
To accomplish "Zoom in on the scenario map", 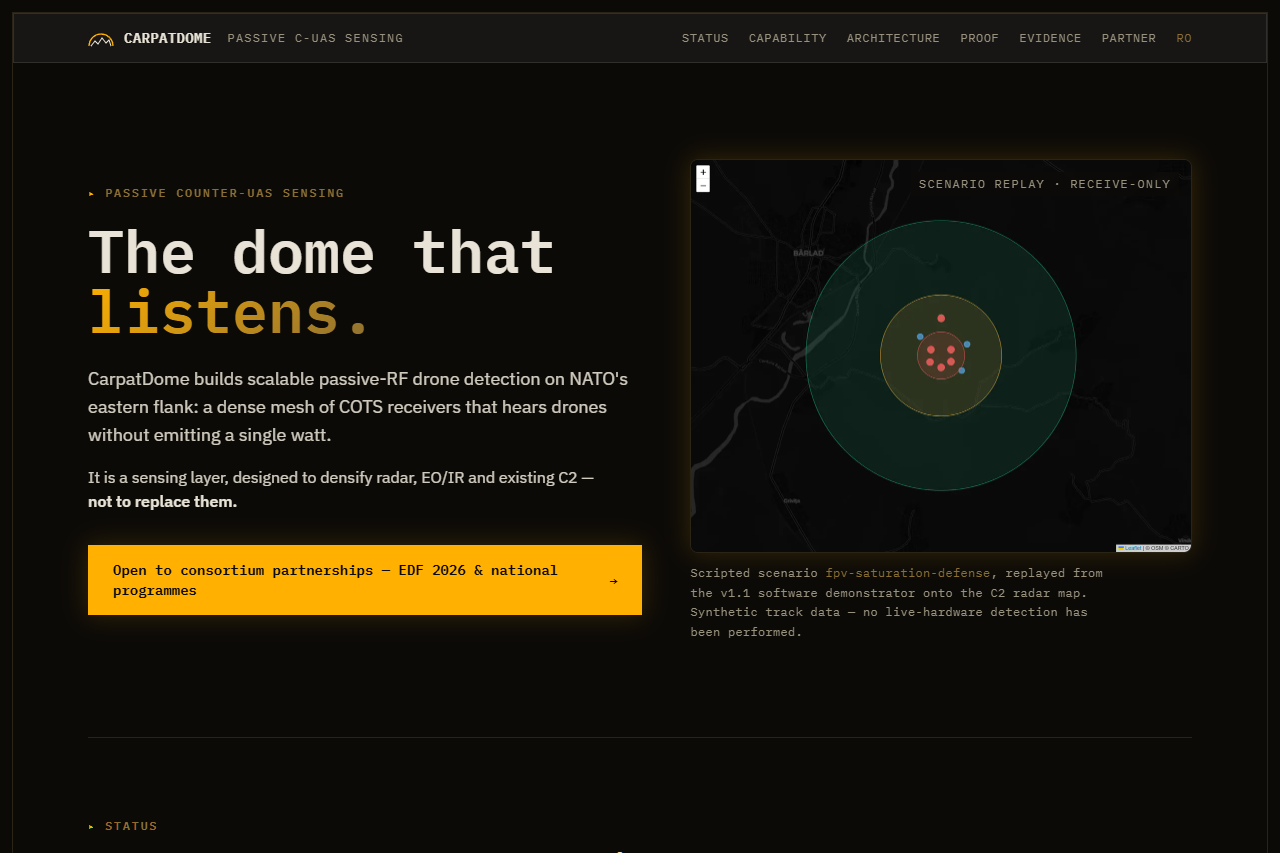I will tap(703, 172).
